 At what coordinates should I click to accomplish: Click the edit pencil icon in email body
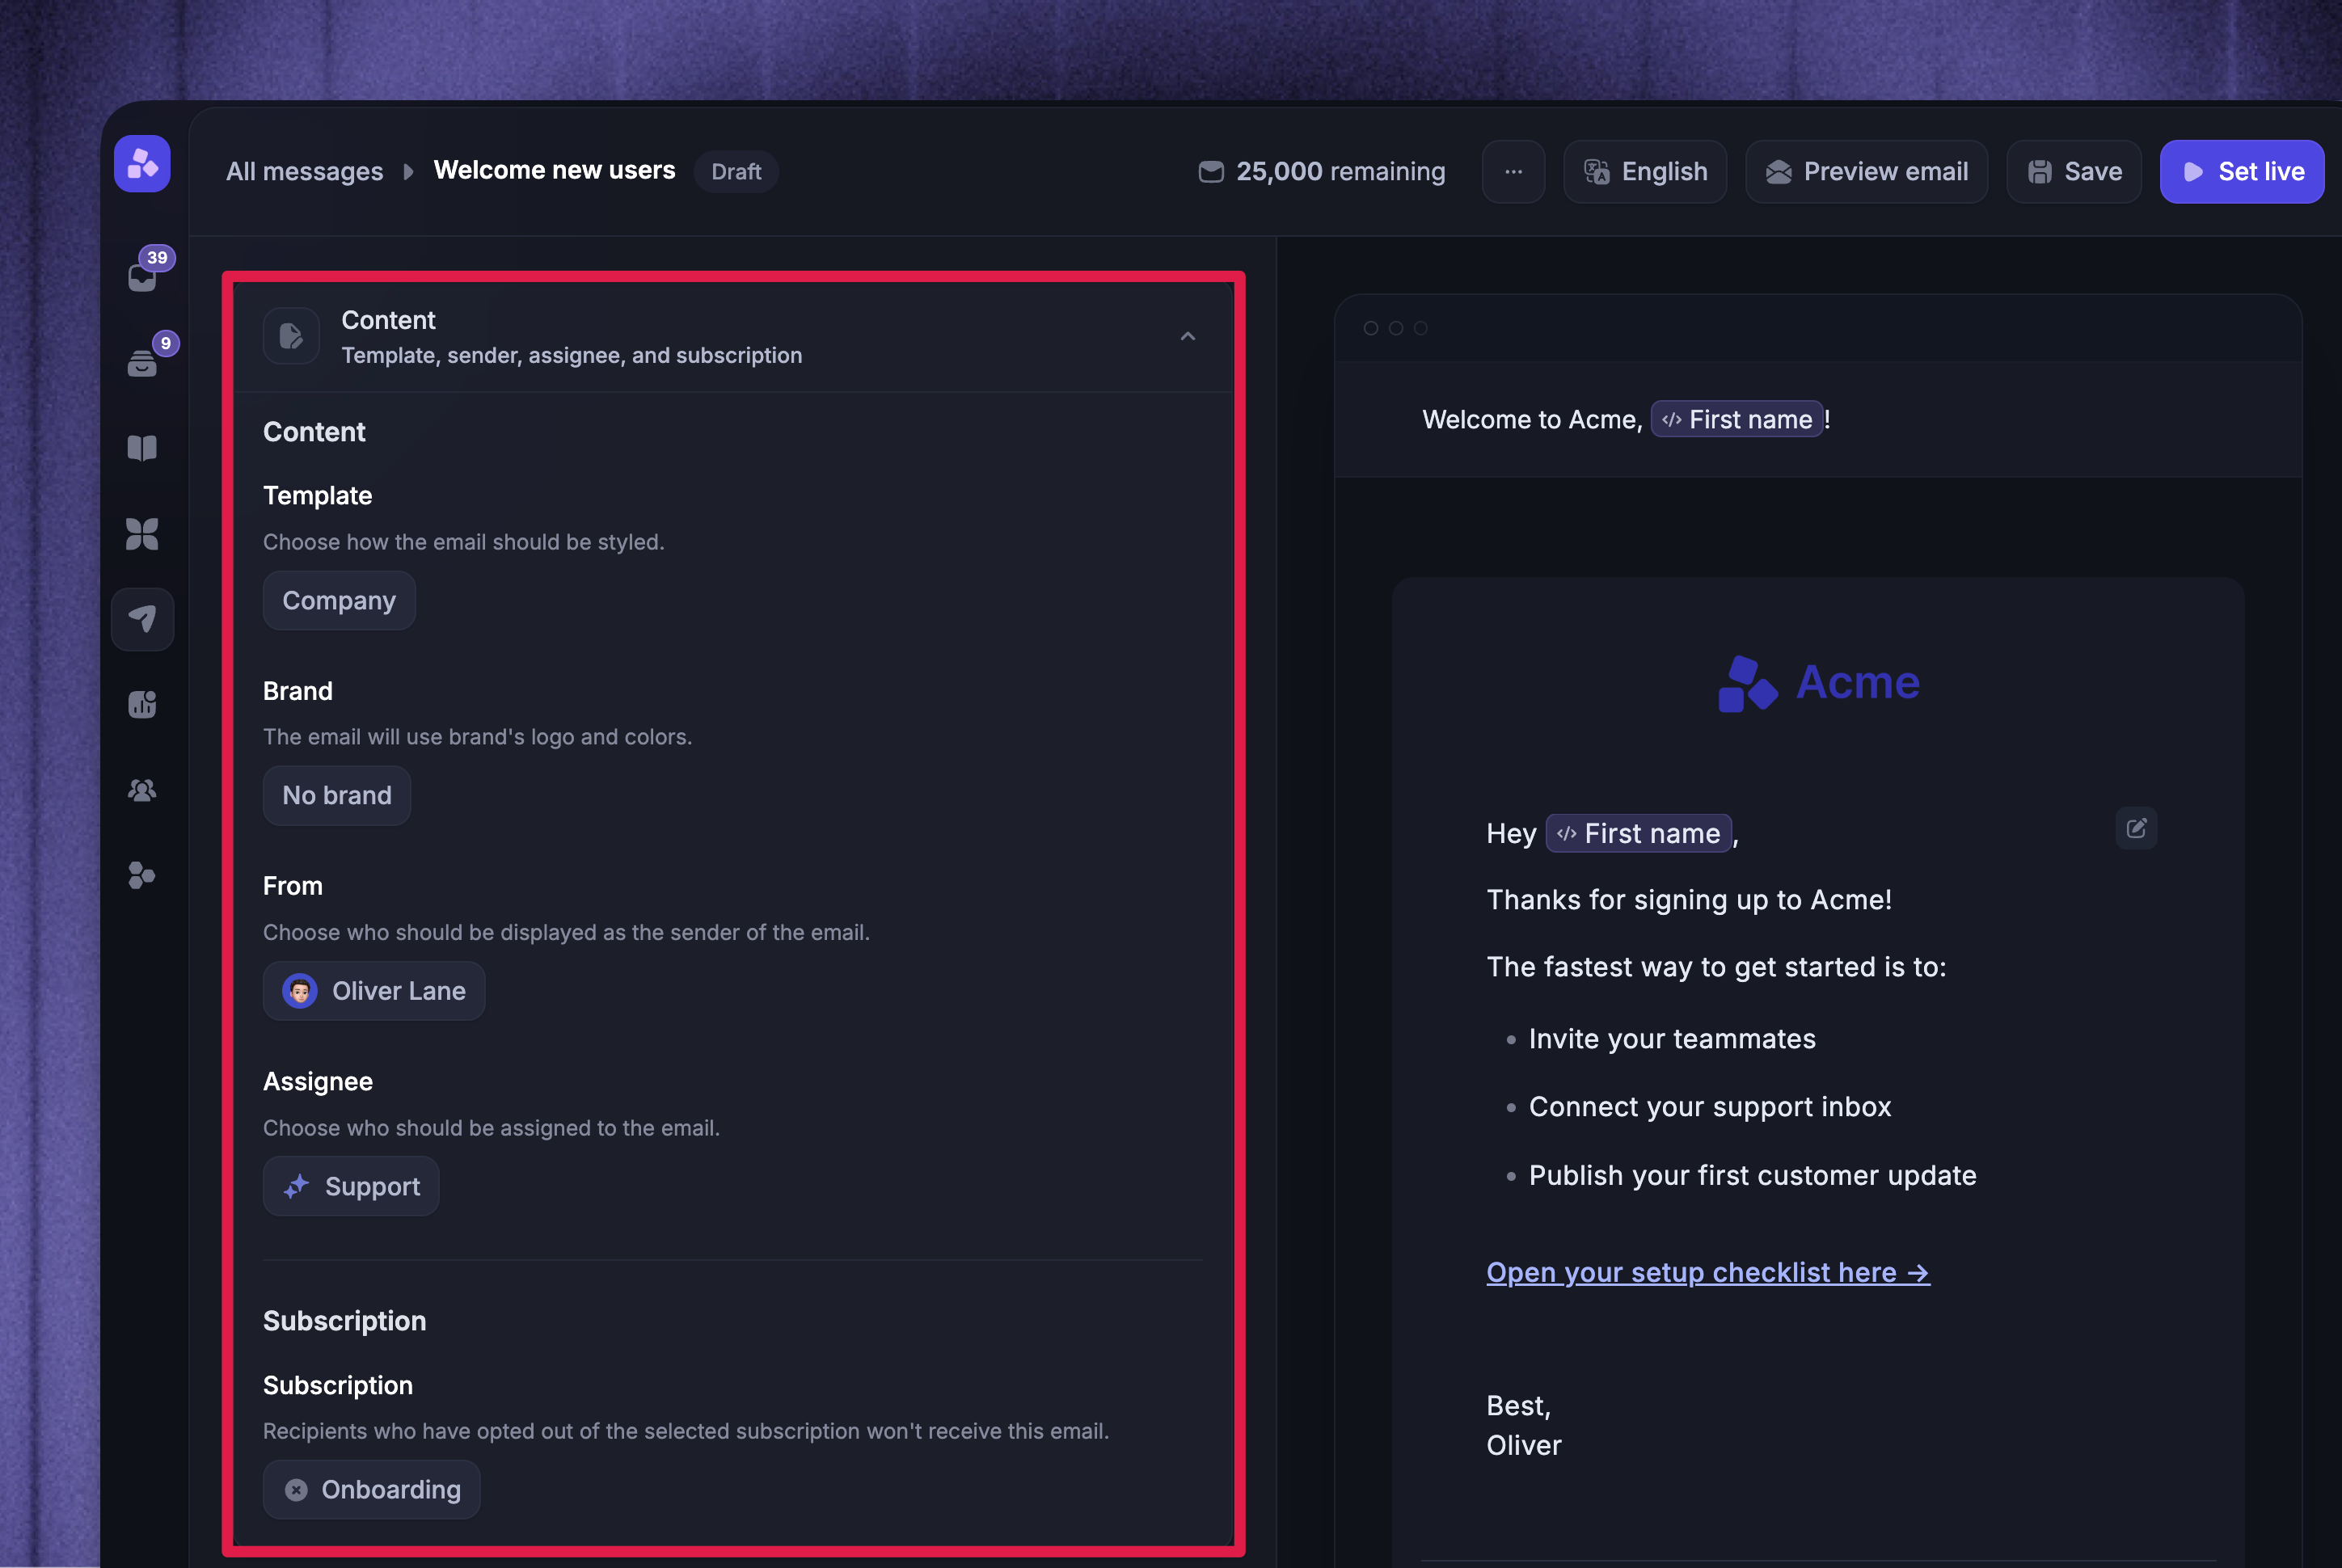tap(2136, 828)
